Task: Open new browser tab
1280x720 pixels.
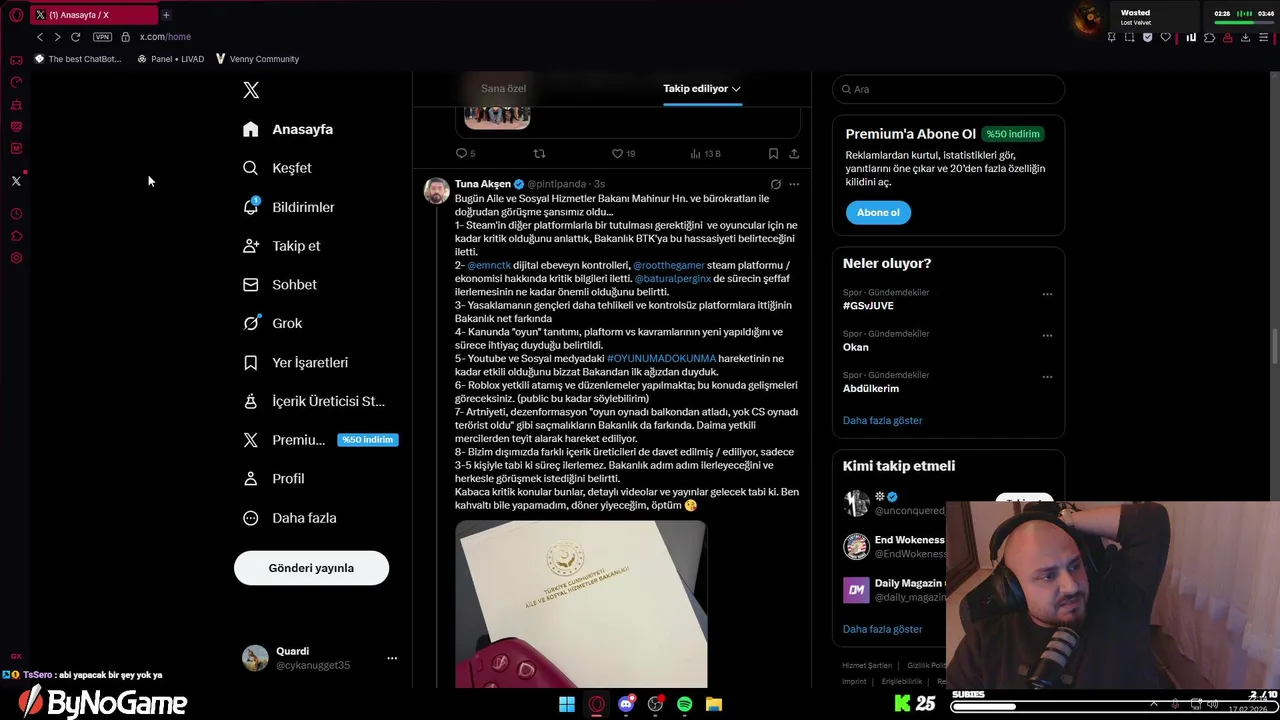Action: [166, 15]
